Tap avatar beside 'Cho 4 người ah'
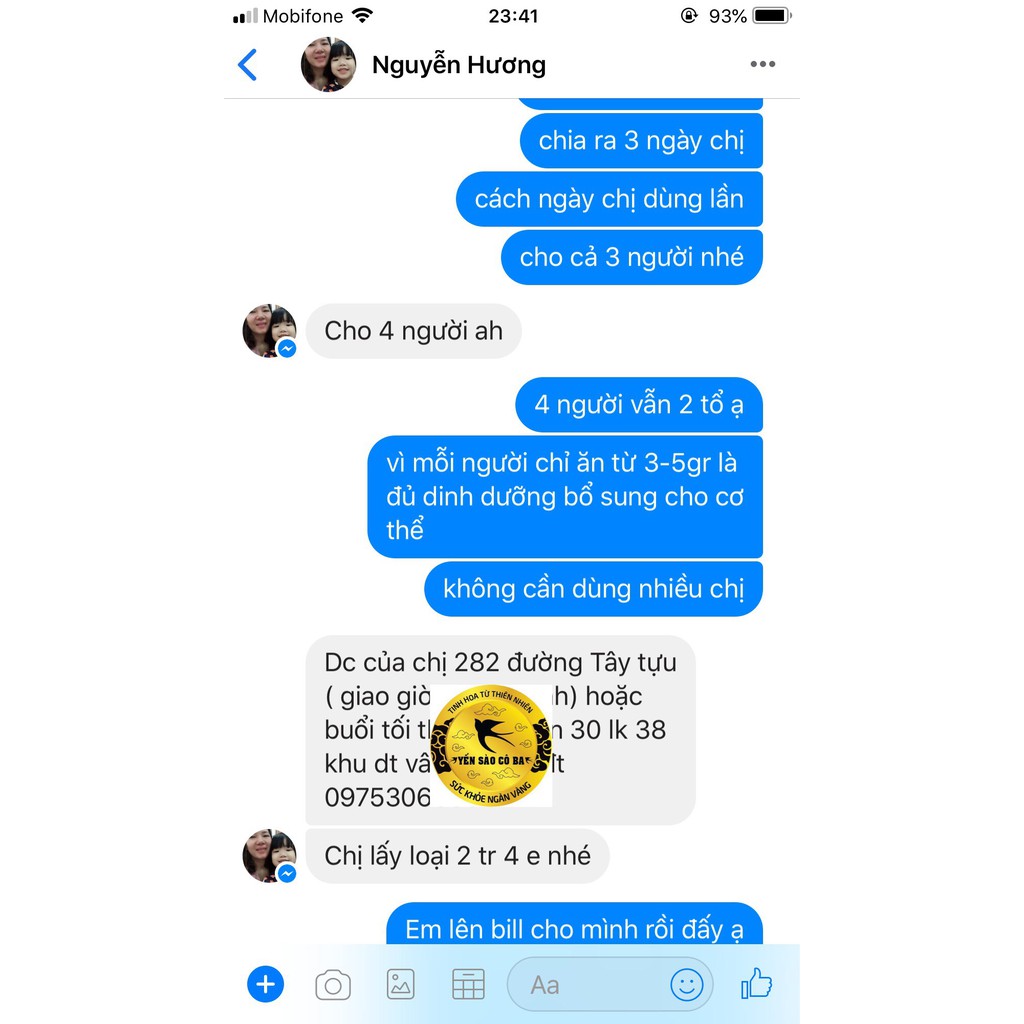The width and height of the screenshot is (1024, 1024). point(269,330)
